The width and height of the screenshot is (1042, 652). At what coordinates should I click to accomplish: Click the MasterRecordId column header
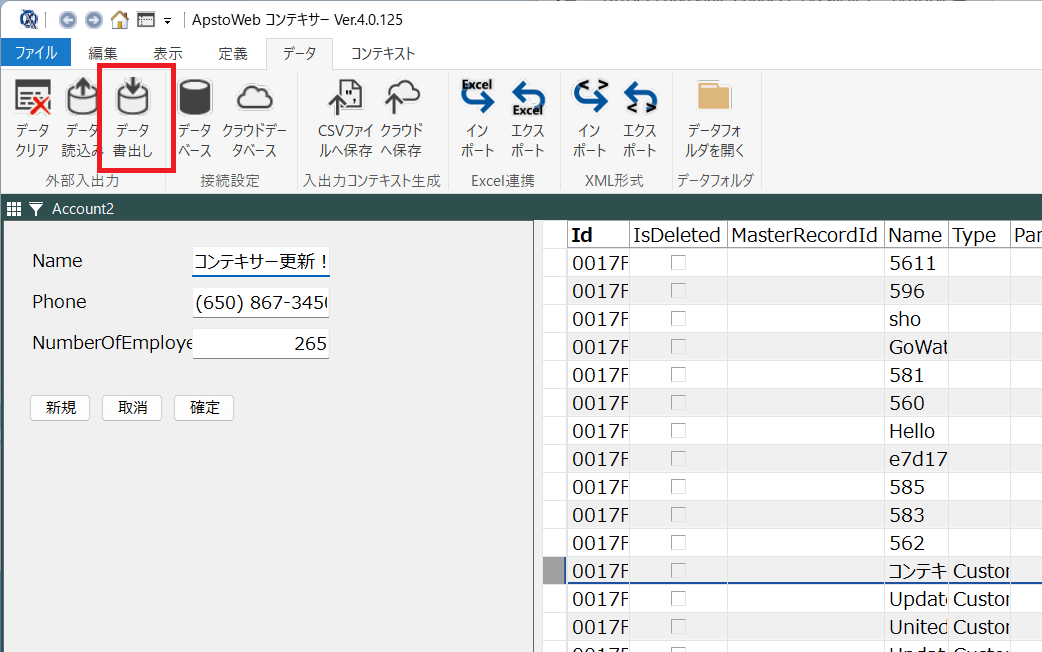805,235
